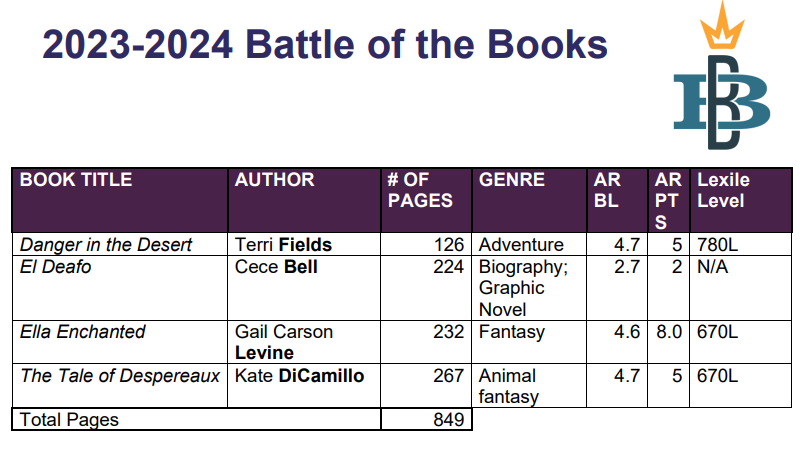Select author Terri Fields cell
The image size is (800, 454).
pyautogui.click(x=304, y=244)
